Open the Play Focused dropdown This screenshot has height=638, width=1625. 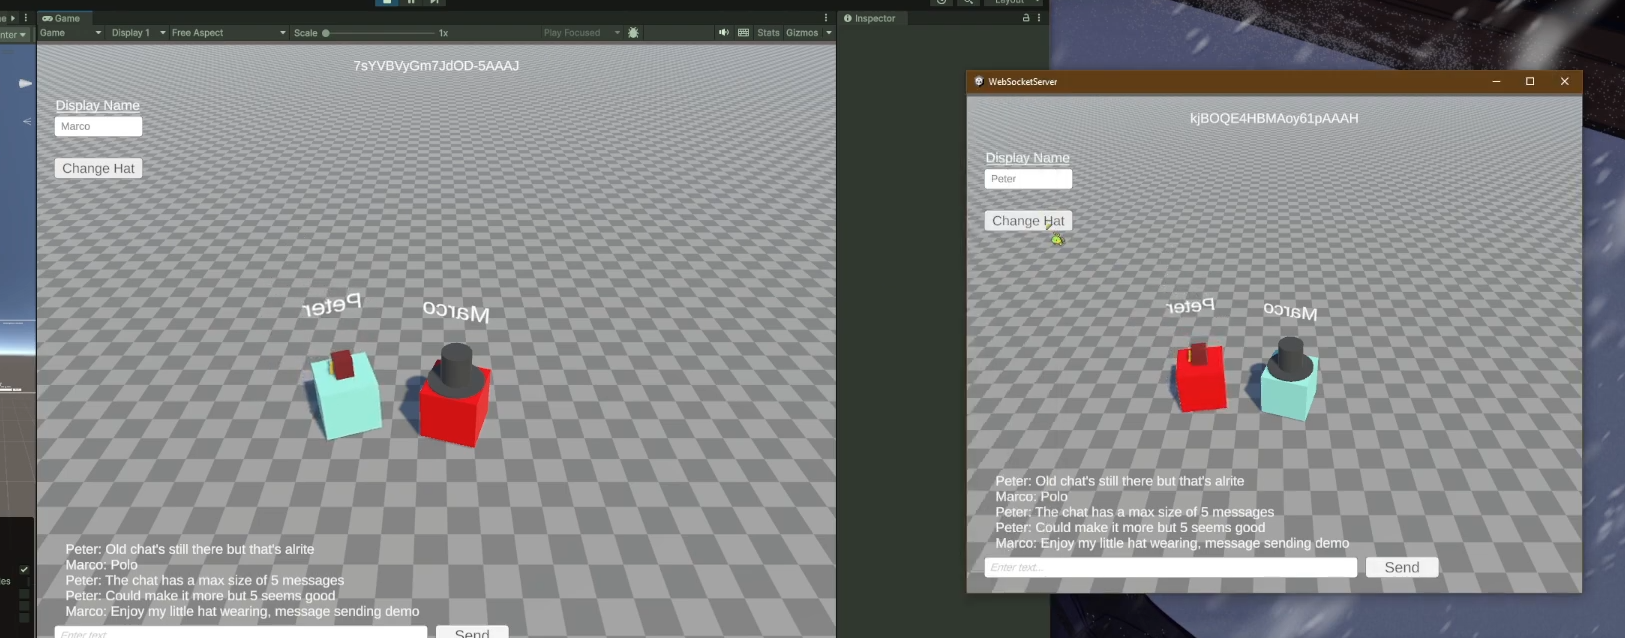[x=581, y=33]
